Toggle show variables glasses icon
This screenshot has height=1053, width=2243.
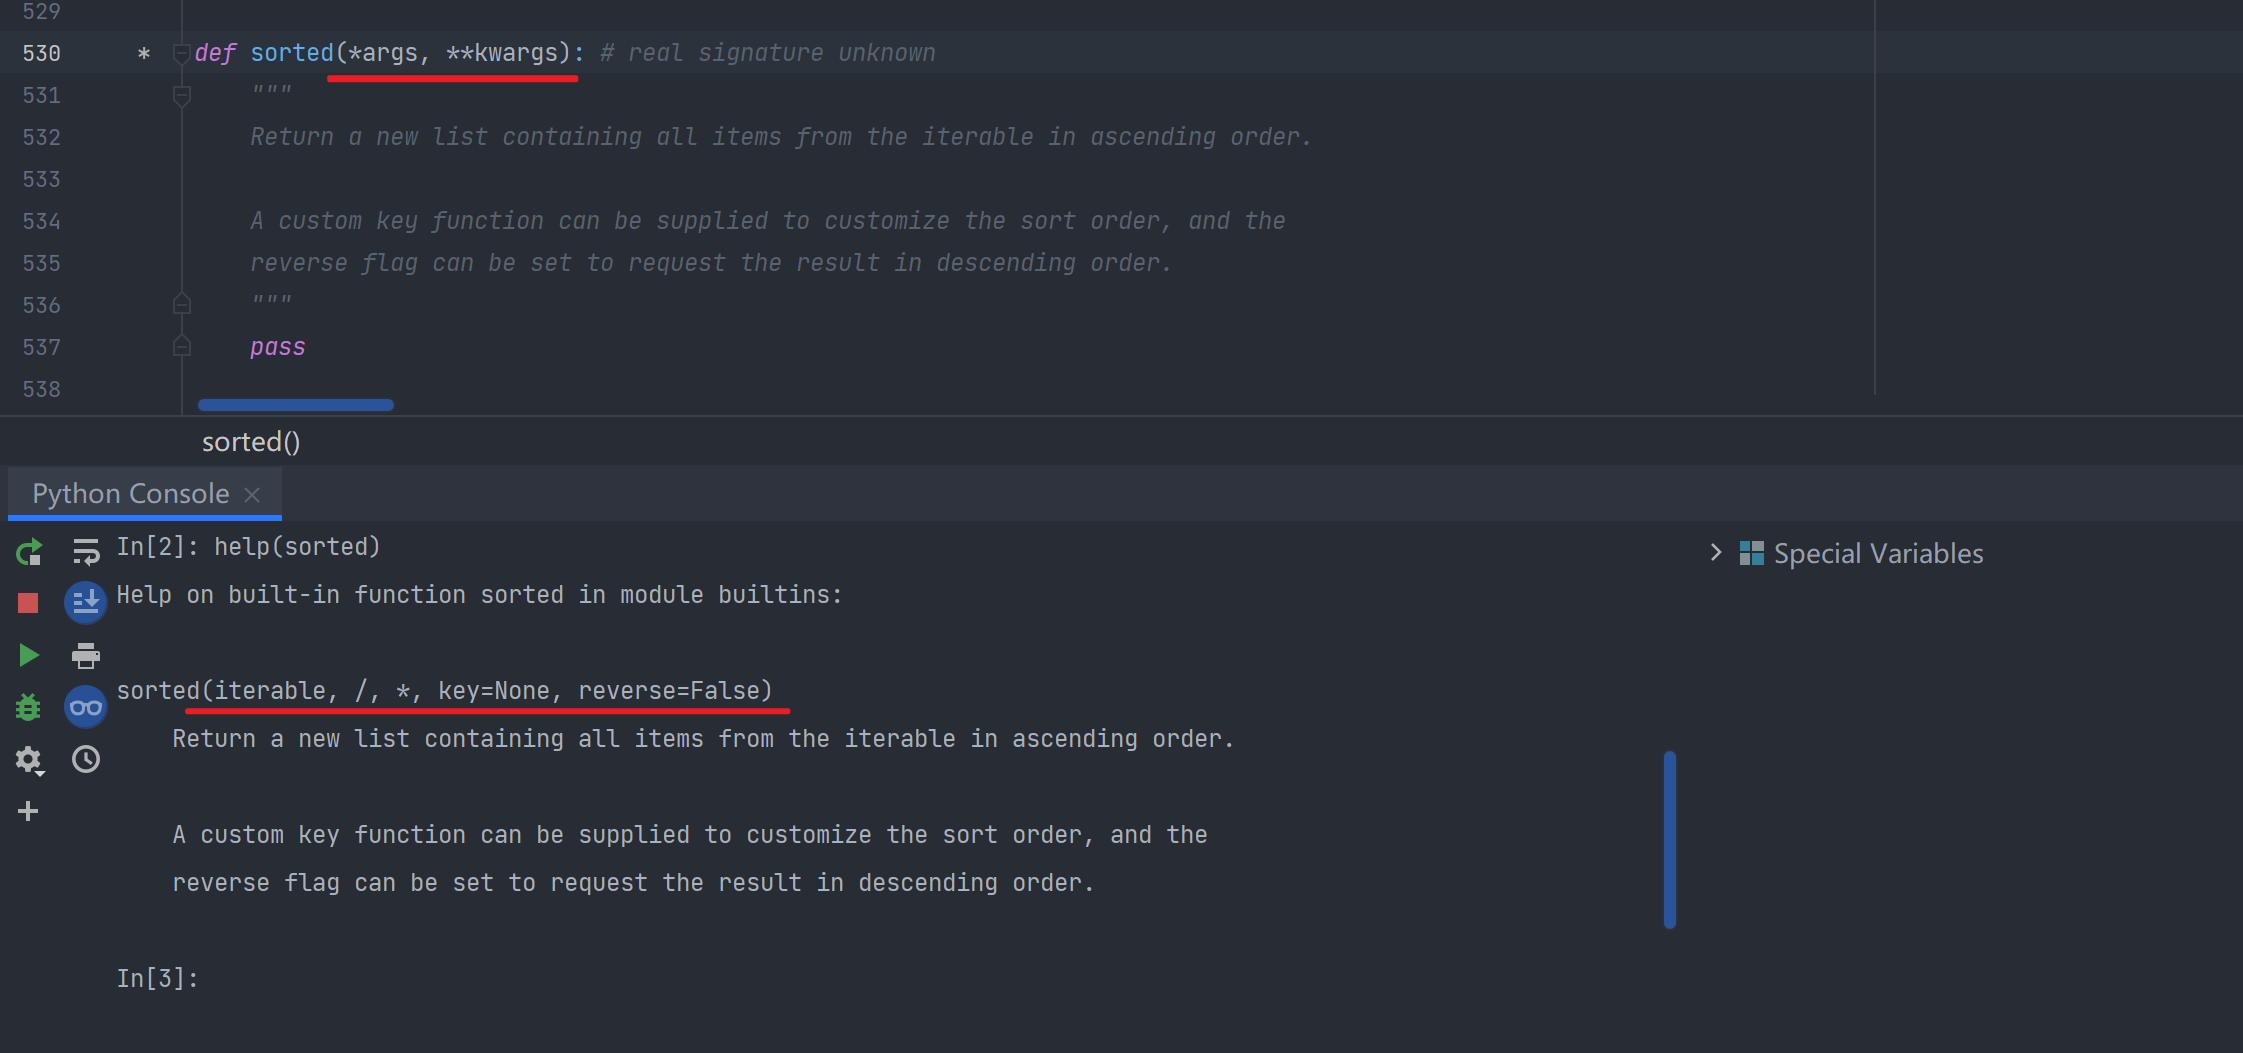point(86,707)
